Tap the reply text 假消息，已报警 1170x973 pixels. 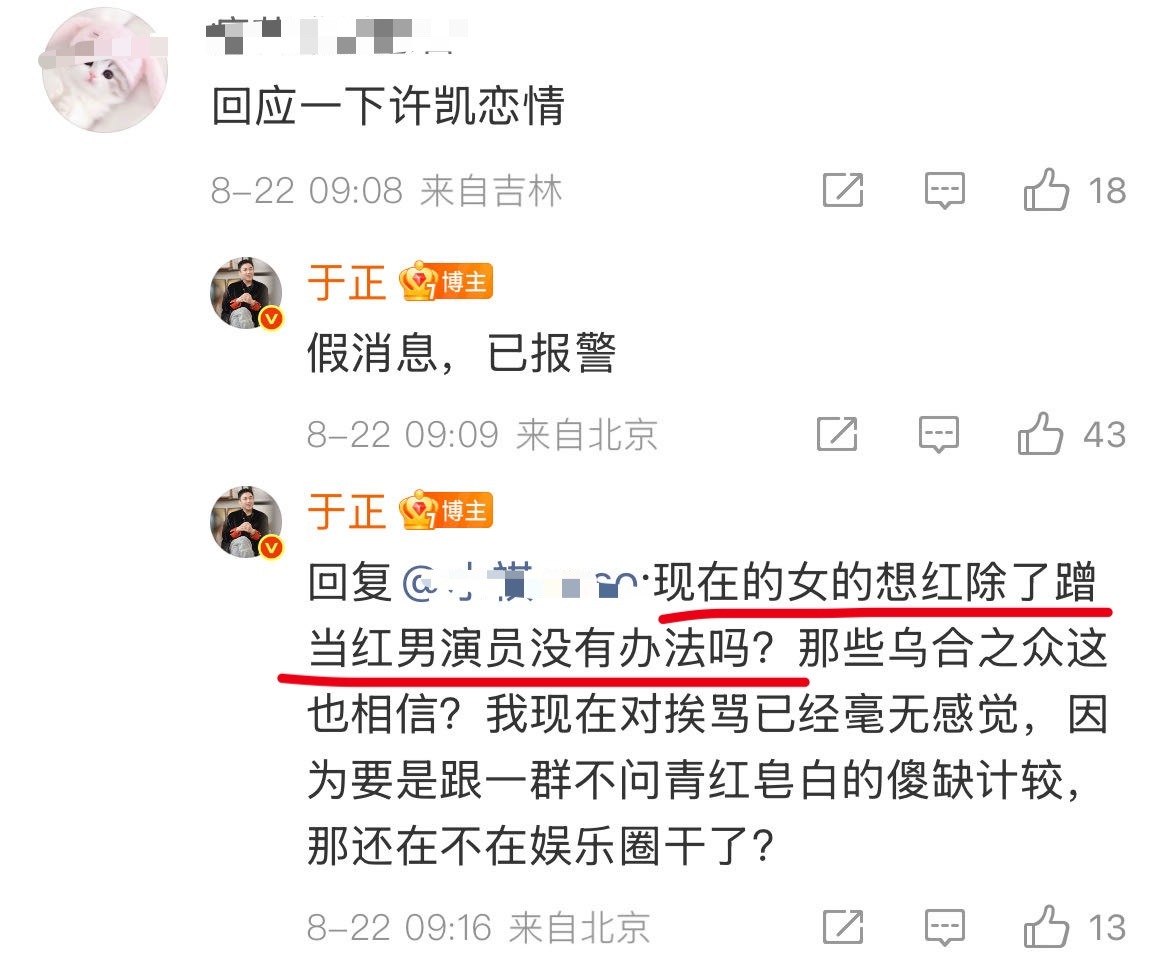462,352
